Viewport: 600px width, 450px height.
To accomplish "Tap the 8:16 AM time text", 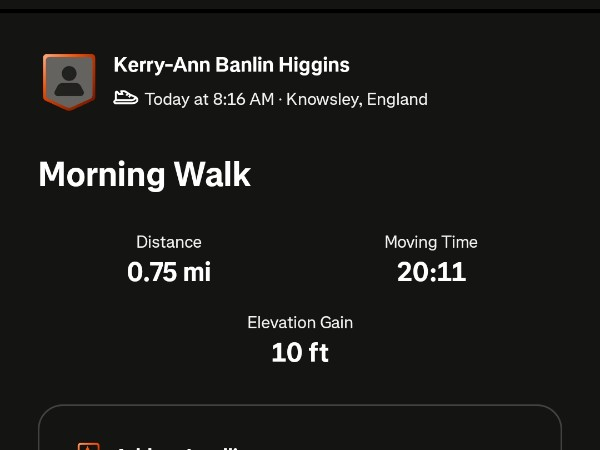I will click(x=243, y=99).
